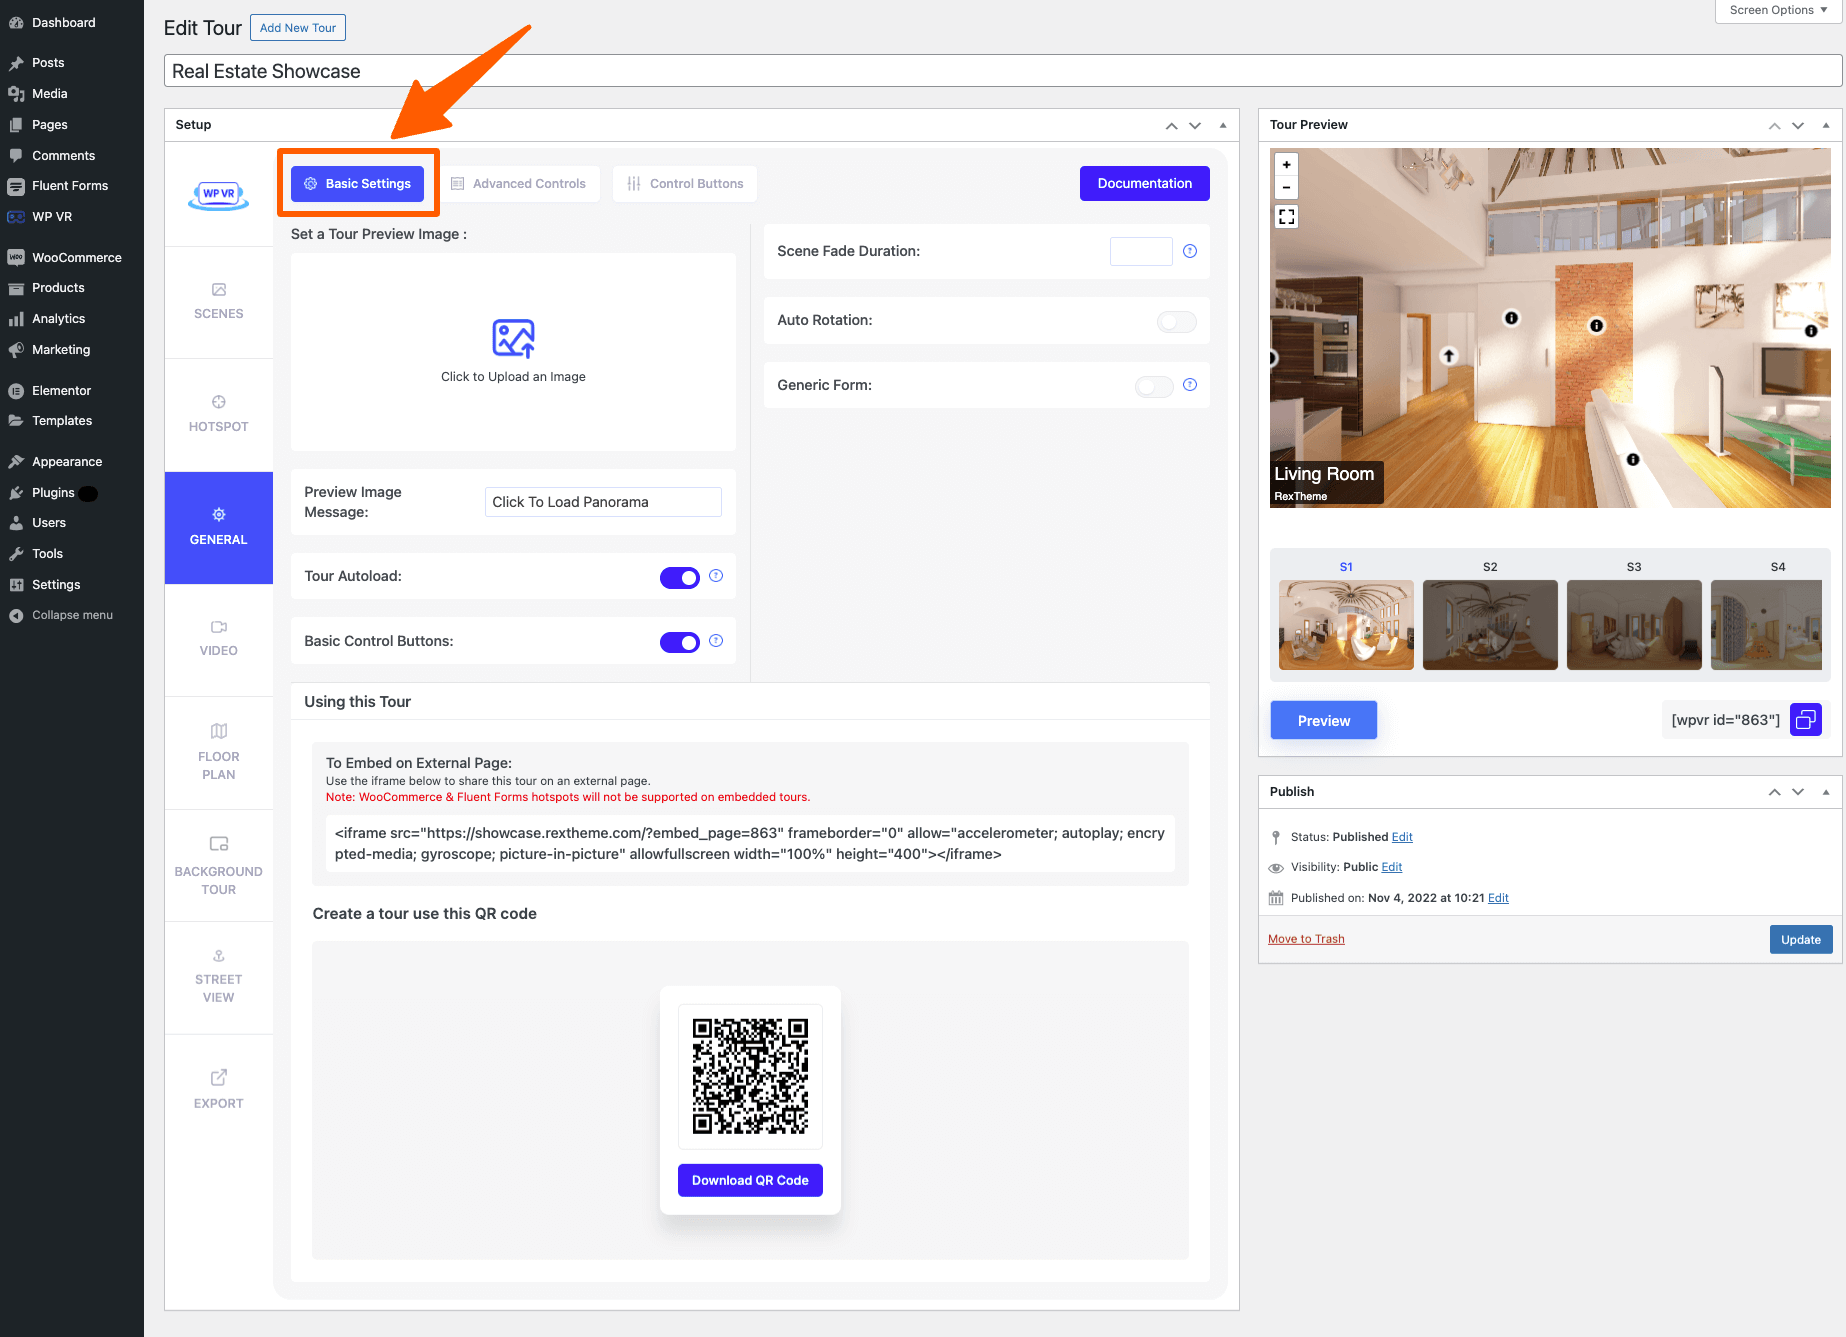The width and height of the screenshot is (1846, 1337).
Task: Open the Hotspot section icon
Action: 219,402
